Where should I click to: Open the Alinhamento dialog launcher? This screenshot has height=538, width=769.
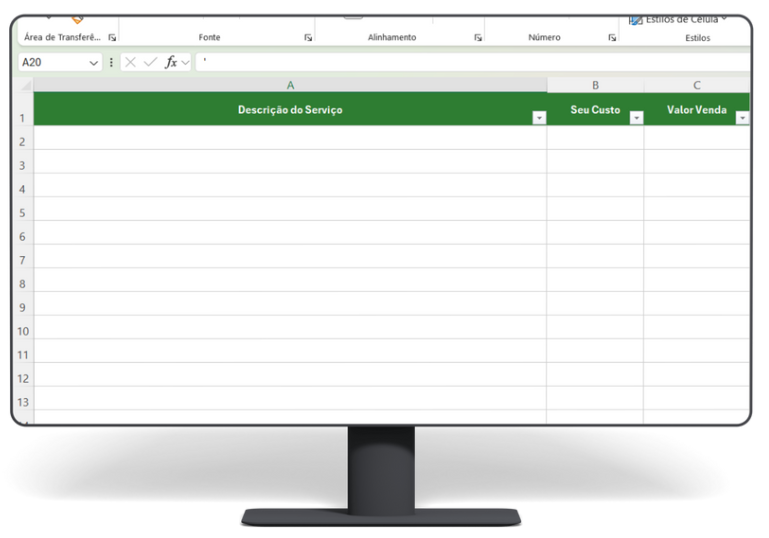pos(478,38)
